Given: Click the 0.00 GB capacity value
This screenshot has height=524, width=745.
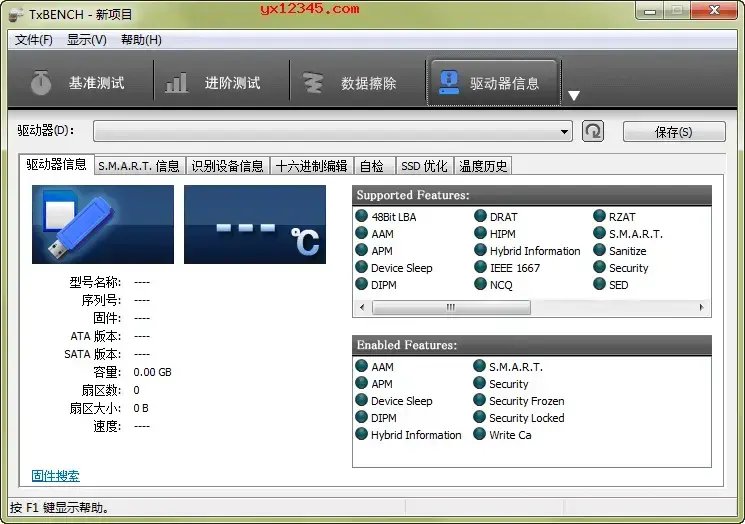Looking at the screenshot, I should (153, 372).
